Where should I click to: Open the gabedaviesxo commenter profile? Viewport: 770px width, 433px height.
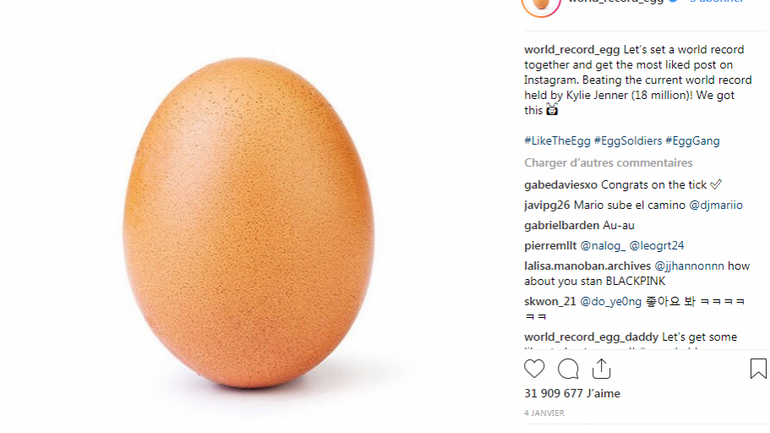point(560,185)
